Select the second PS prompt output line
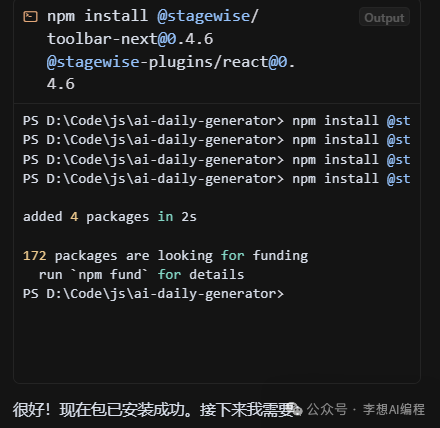This screenshot has width=440, height=428. [x=217, y=140]
